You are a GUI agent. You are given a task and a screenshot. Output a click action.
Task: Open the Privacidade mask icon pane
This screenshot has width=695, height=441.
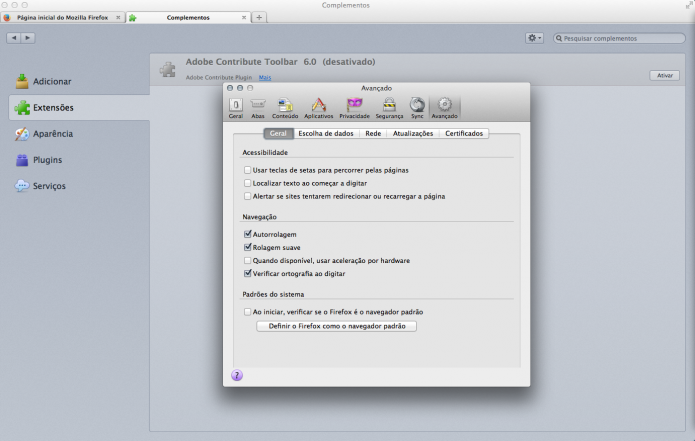pos(354,108)
